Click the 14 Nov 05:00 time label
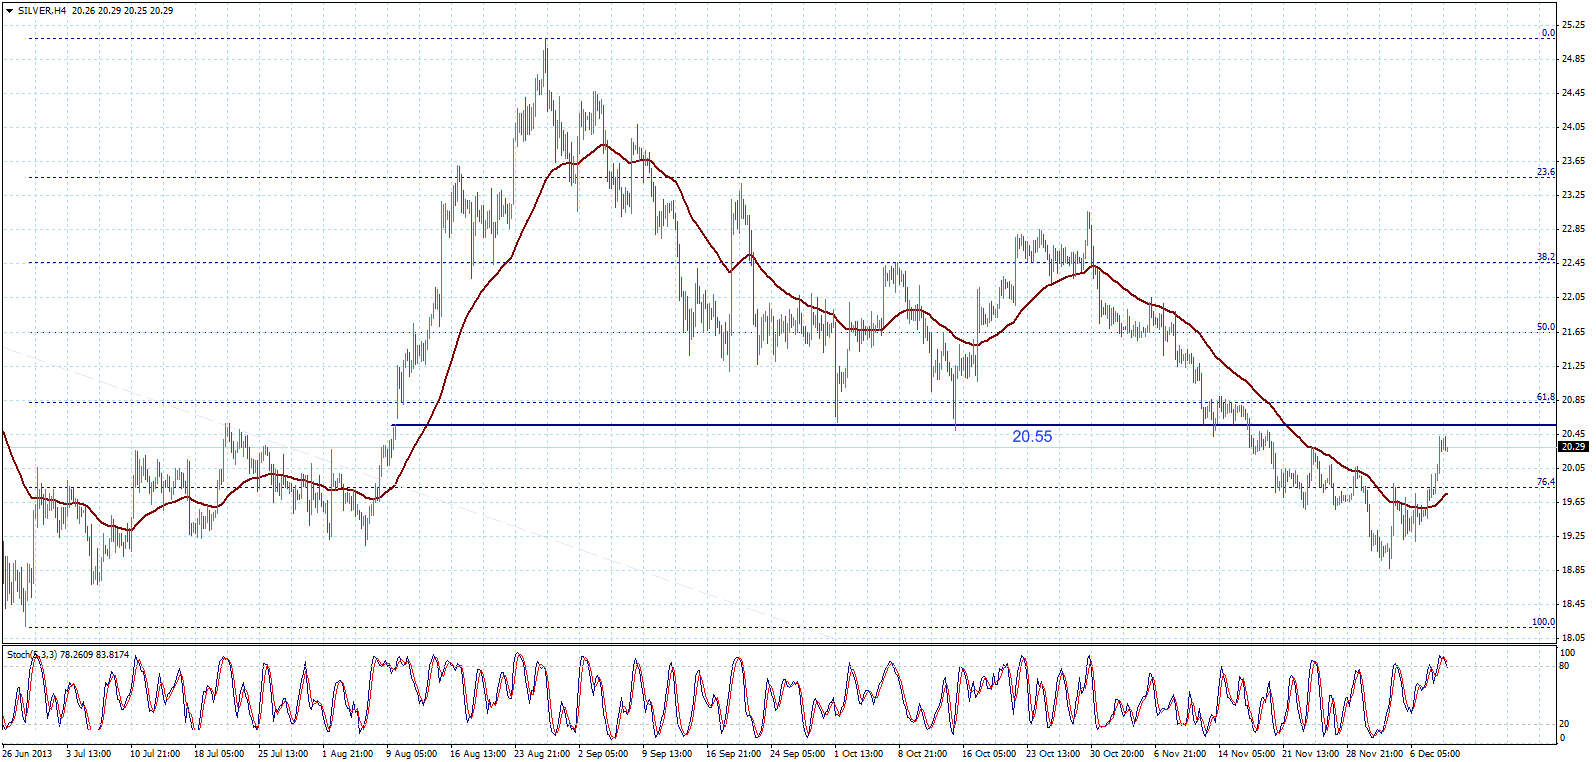 click(x=1246, y=754)
